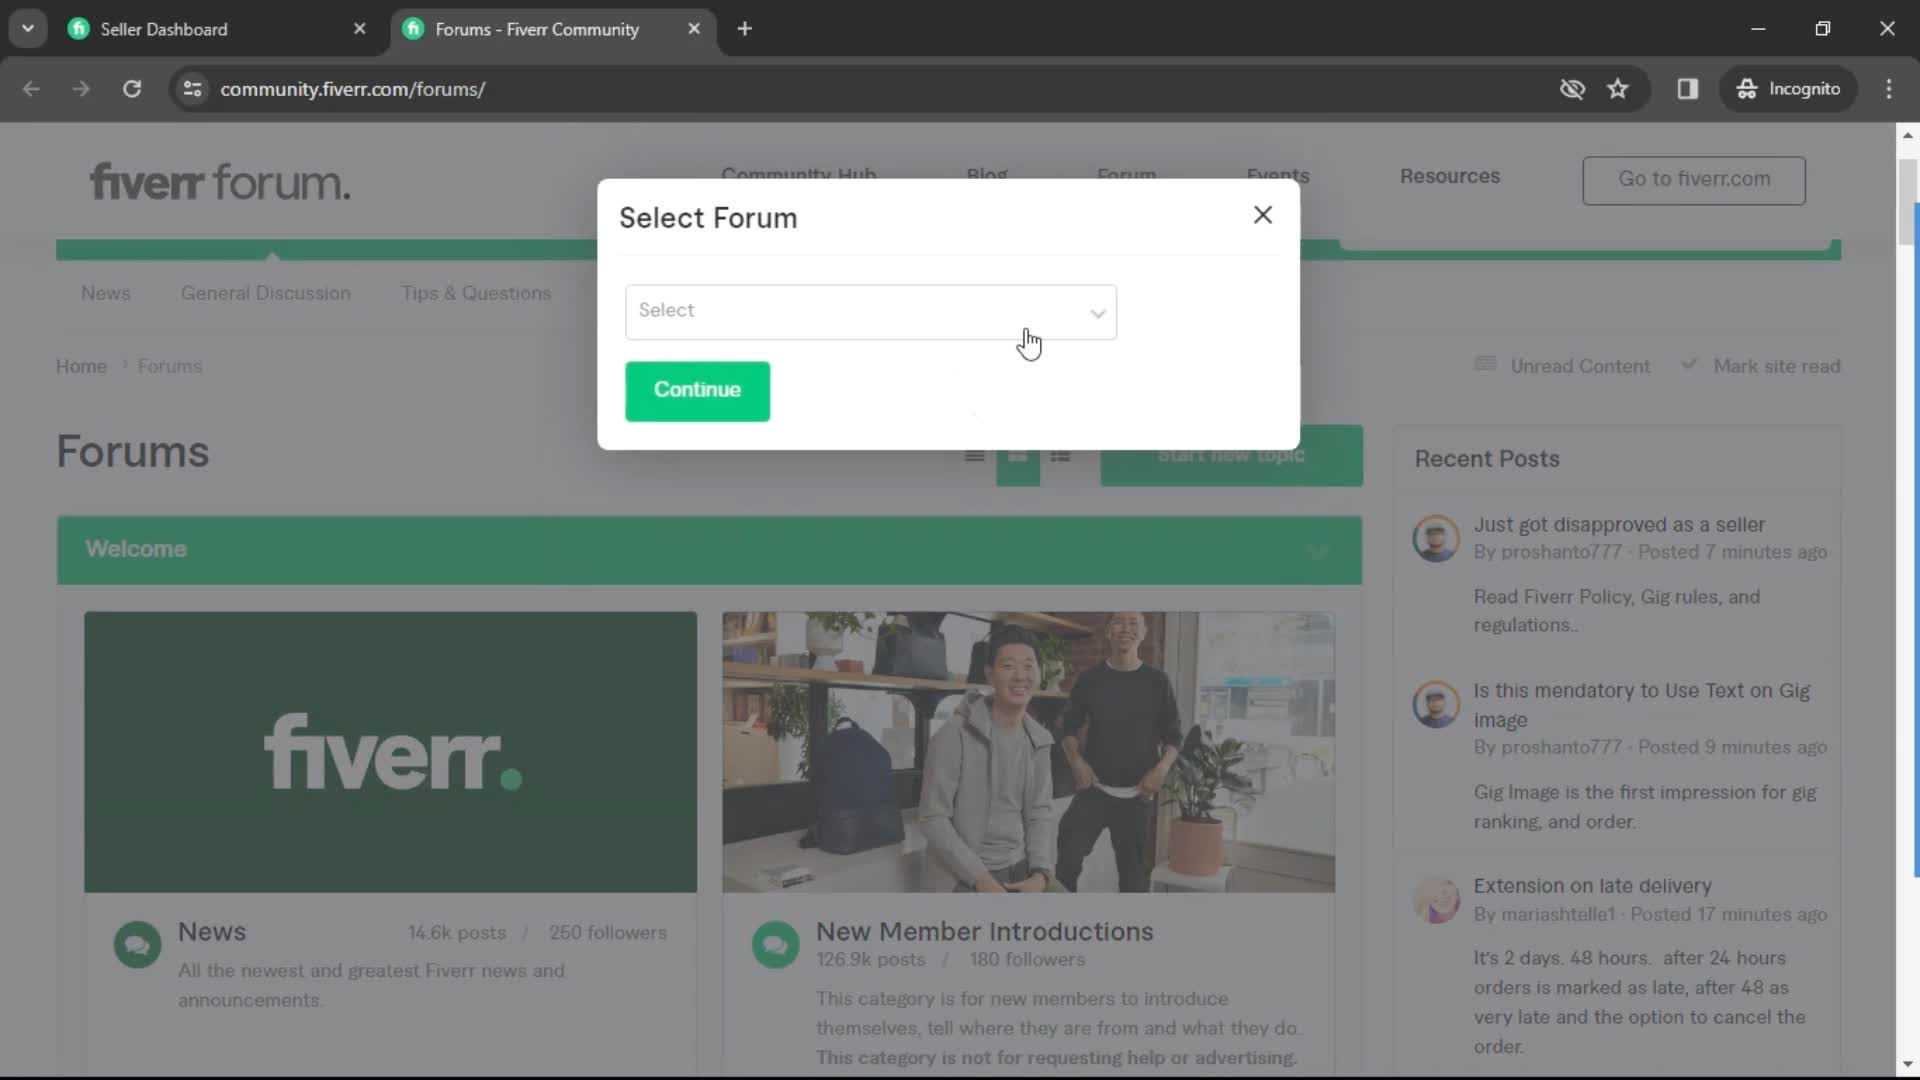Open post Is this mendatory to Use Text
Image resolution: width=1920 pixels, height=1080 pixels.
[1641, 705]
